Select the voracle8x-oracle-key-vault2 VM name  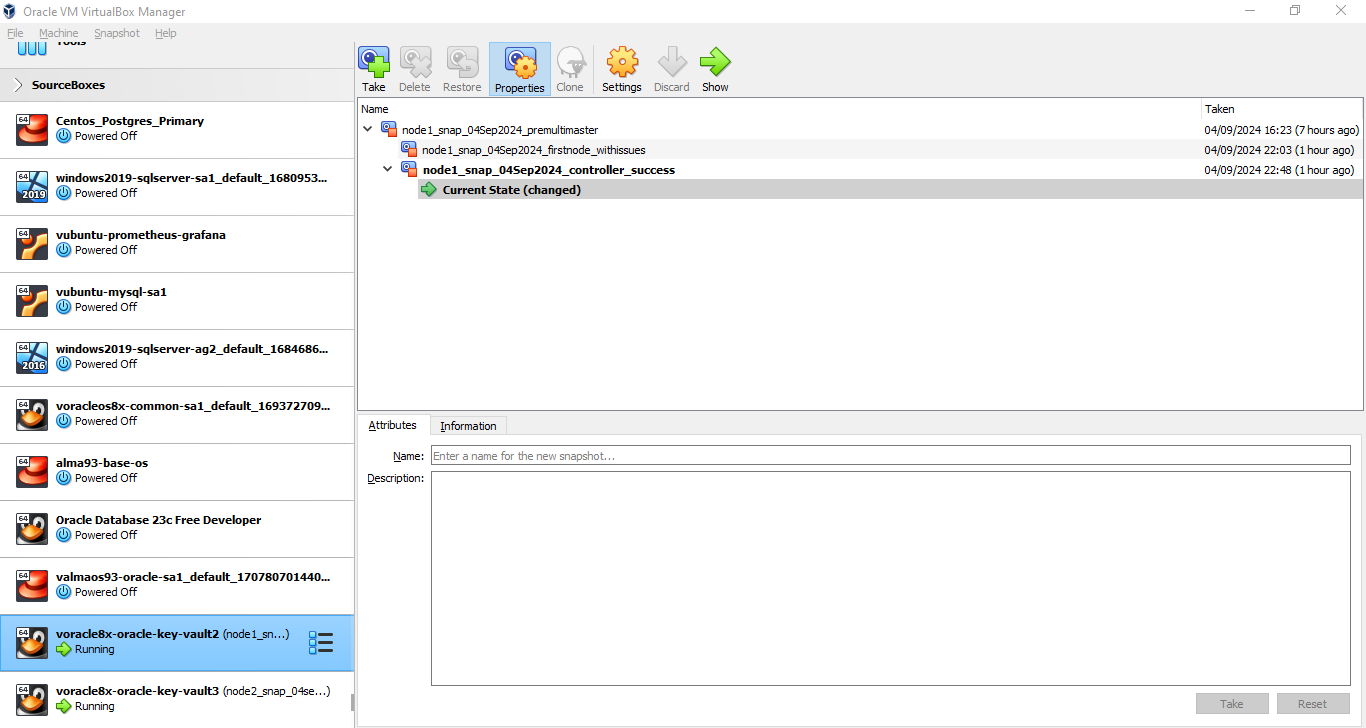point(137,634)
